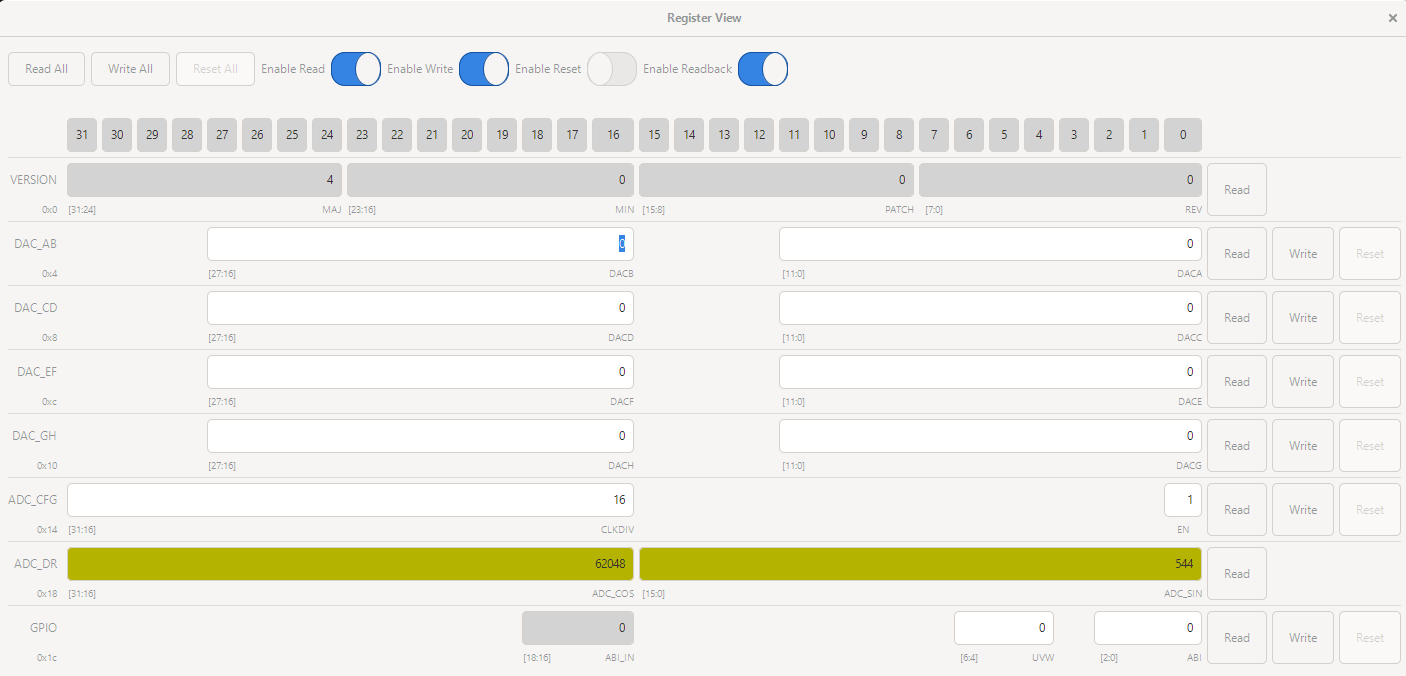Select bit 16 header cell
The height and width of the screenshot is (676, 1406).
point(612,135)
